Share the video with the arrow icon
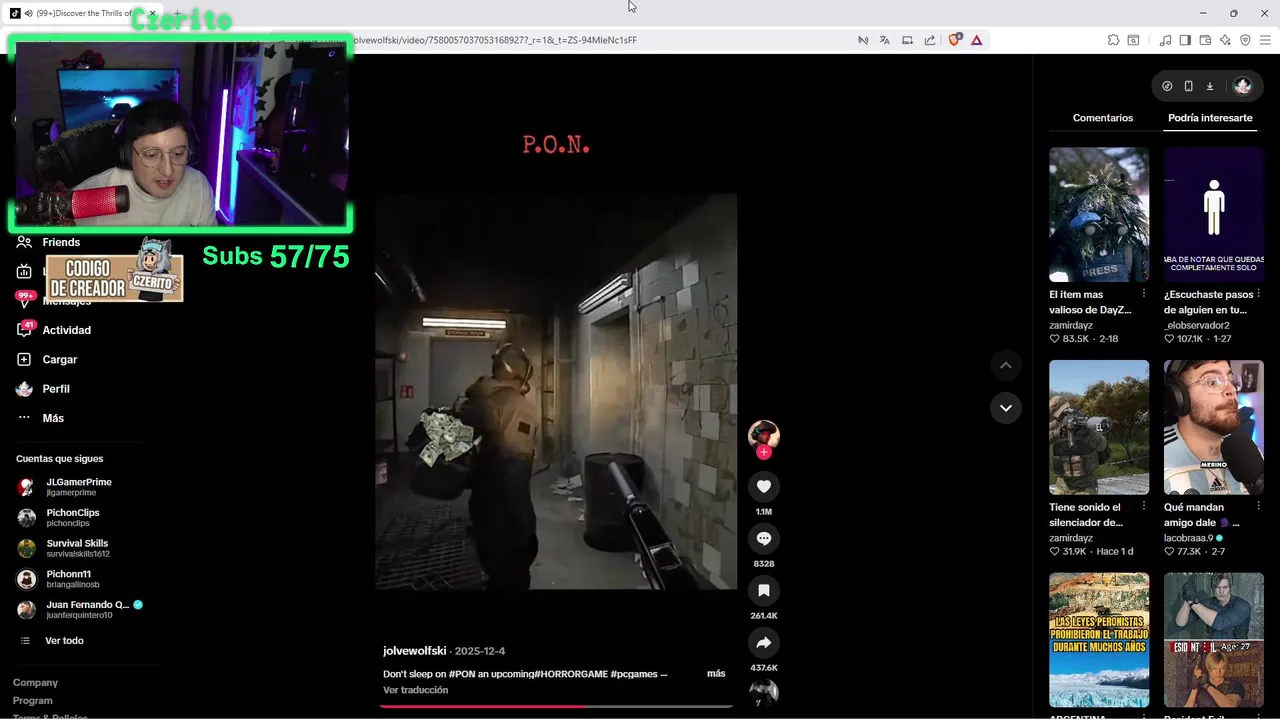Screen dimensions: 1280x720 click(x=764, y=642)
